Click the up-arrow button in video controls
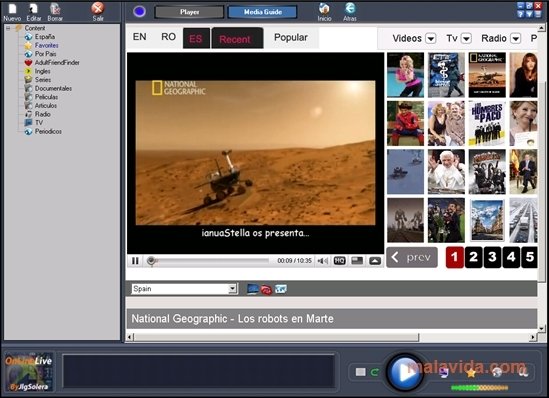The image size is (549, 398). 375,261
